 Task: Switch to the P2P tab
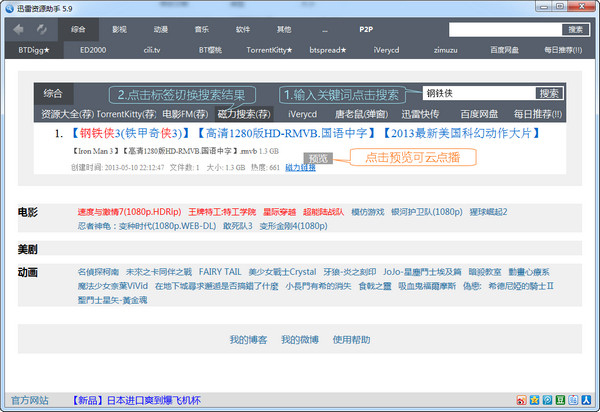(x=366, y=29)
